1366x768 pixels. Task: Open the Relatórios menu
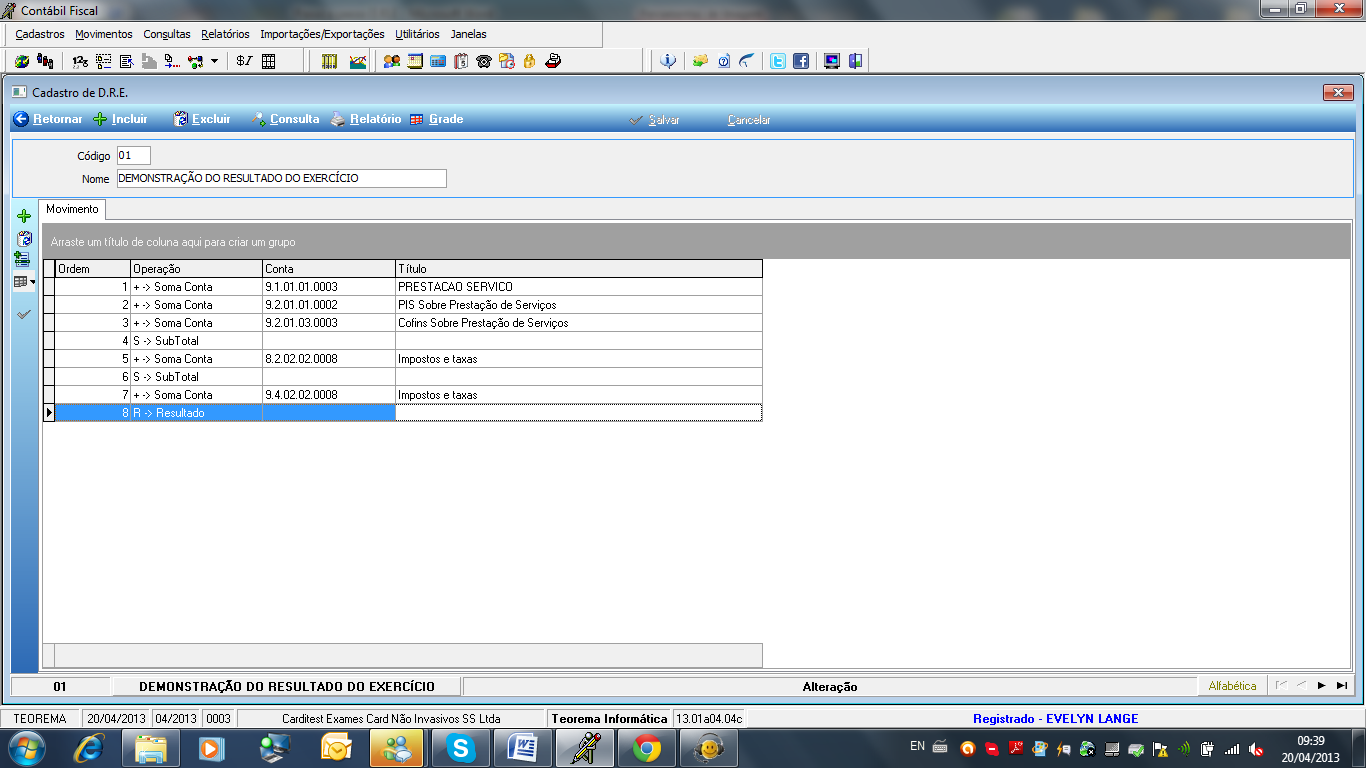click(x=225, y=34)
